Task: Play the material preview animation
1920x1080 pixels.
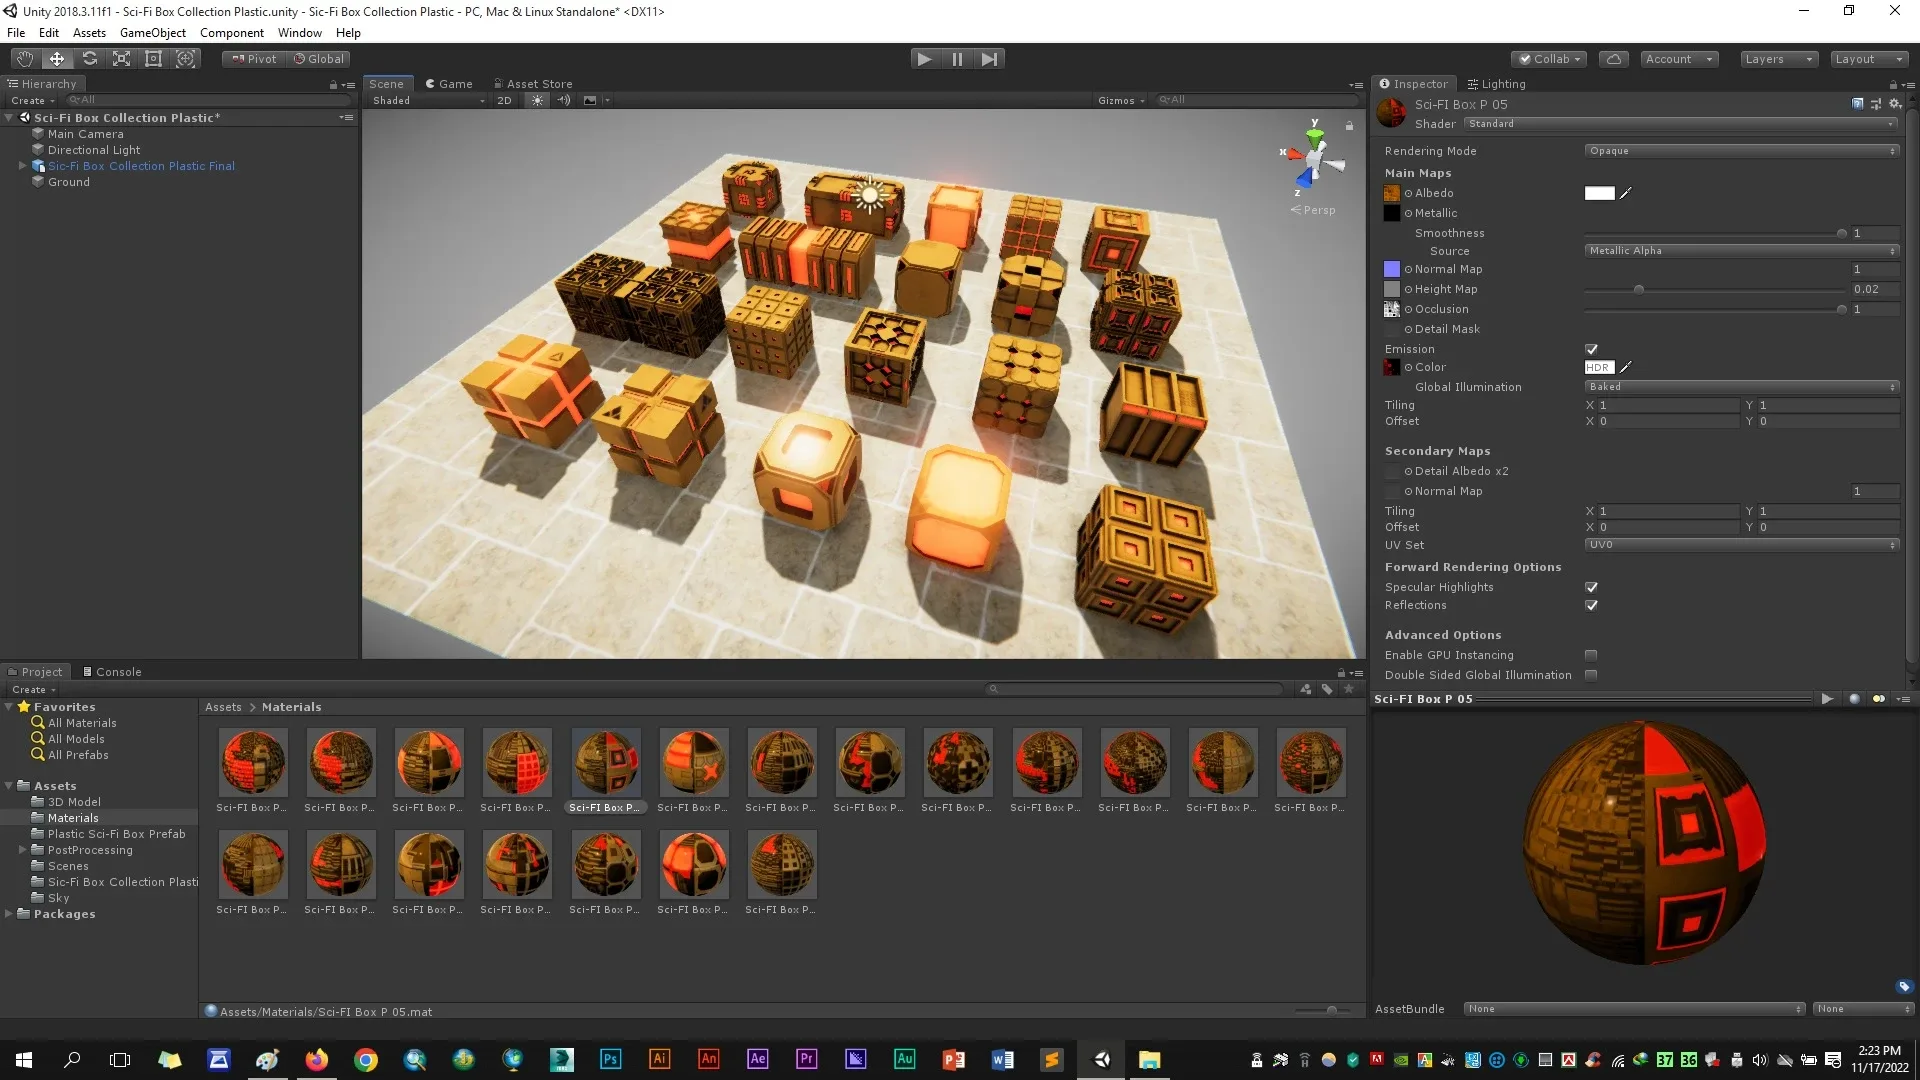Action: (1827, 699)
